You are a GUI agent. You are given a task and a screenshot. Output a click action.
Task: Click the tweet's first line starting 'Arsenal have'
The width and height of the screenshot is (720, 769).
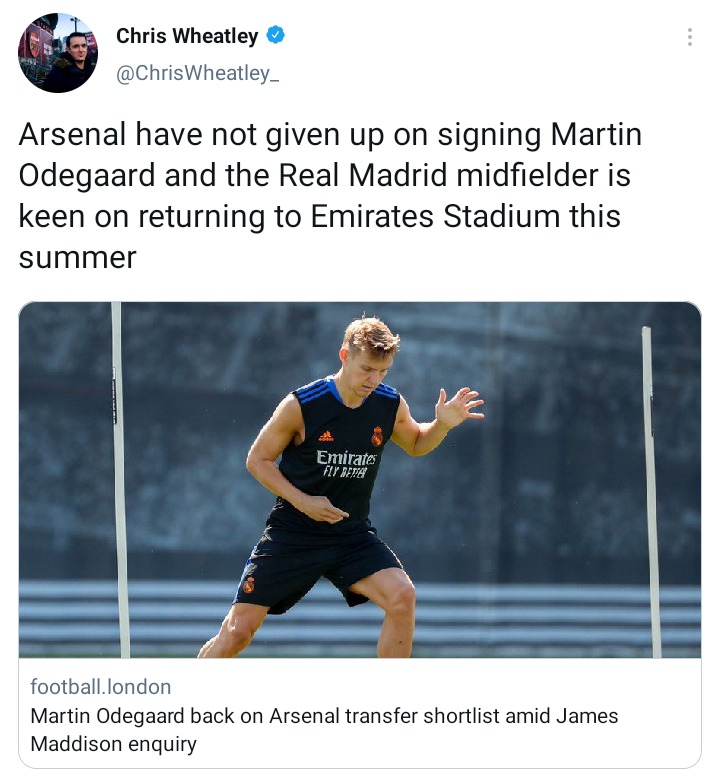(330, 134)
